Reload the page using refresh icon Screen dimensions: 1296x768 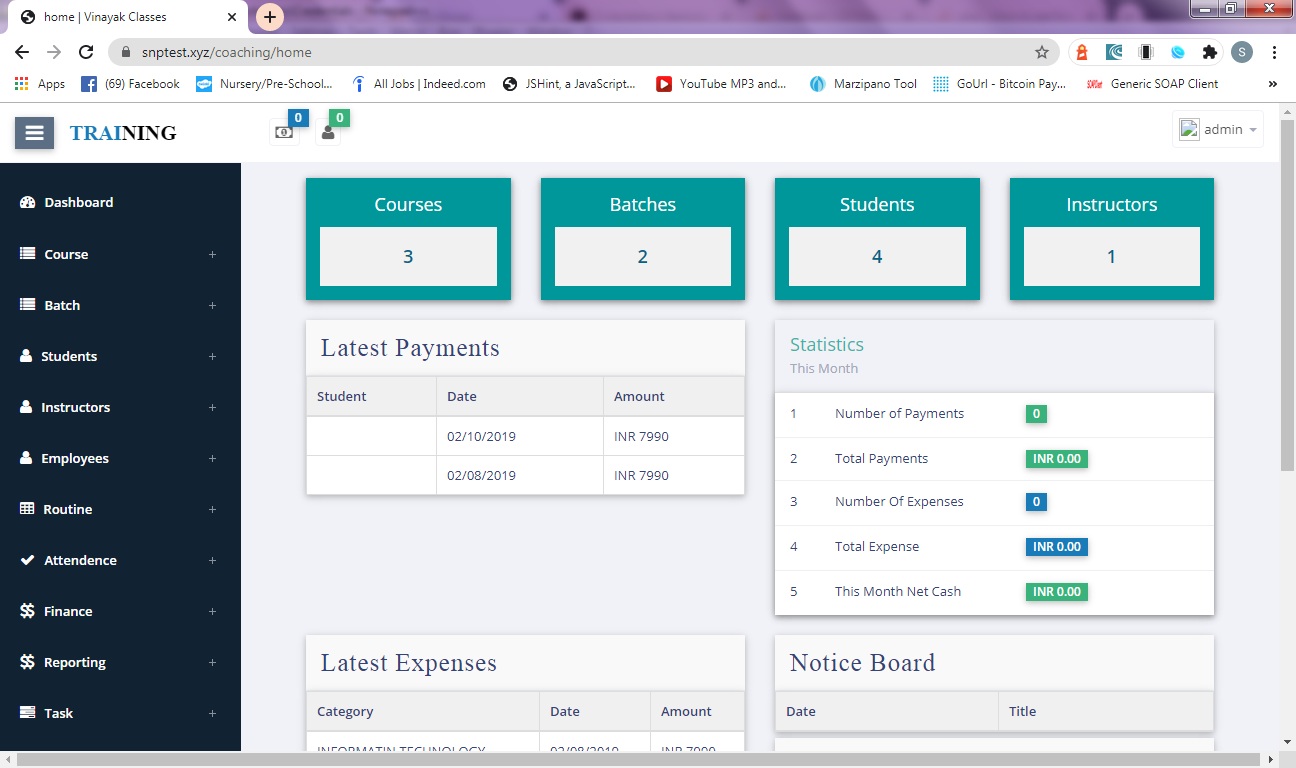point(86,52)
